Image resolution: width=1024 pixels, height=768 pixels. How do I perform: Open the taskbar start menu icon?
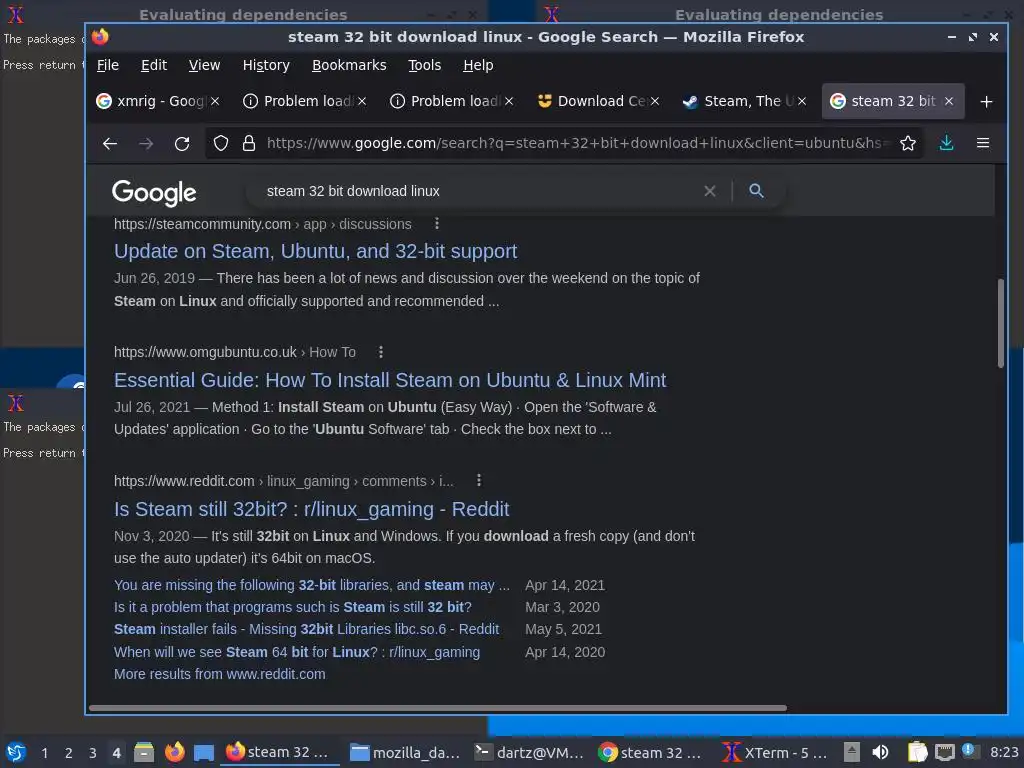pyautogui.click(x=16, y=752)
